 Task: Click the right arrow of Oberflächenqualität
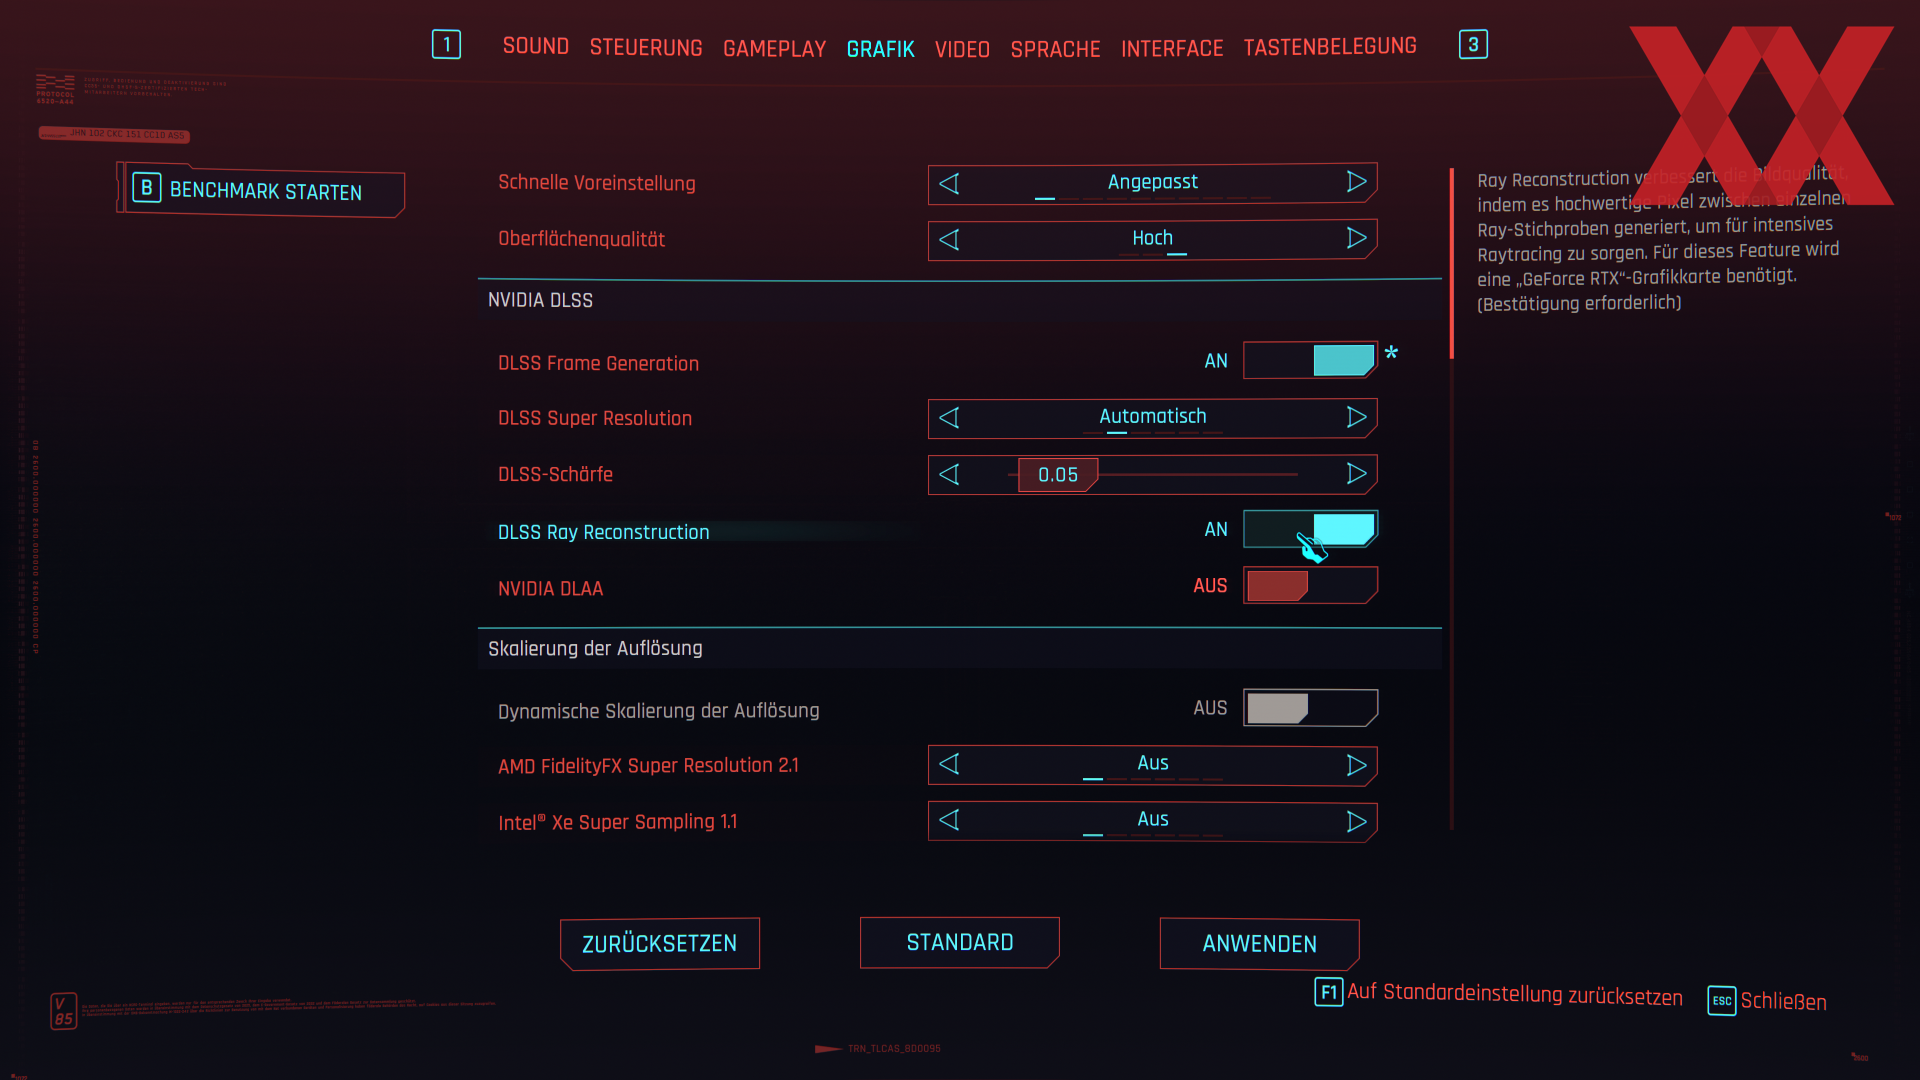point(1356,238)
